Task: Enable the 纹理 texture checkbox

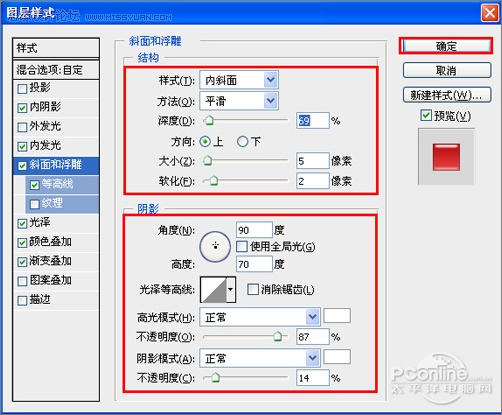Action: coord(34,204)
